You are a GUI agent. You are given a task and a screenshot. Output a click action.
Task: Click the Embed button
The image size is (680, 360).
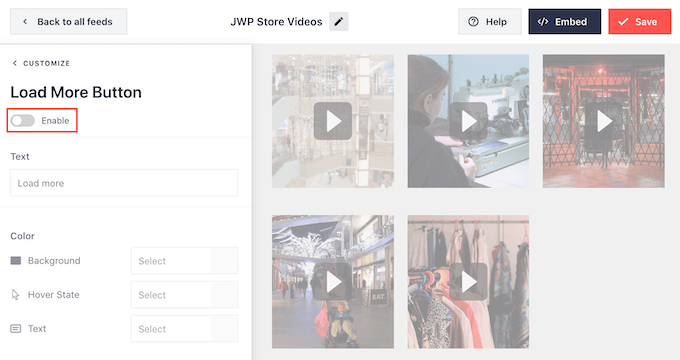pyautogui.click(x=565, y=22)
